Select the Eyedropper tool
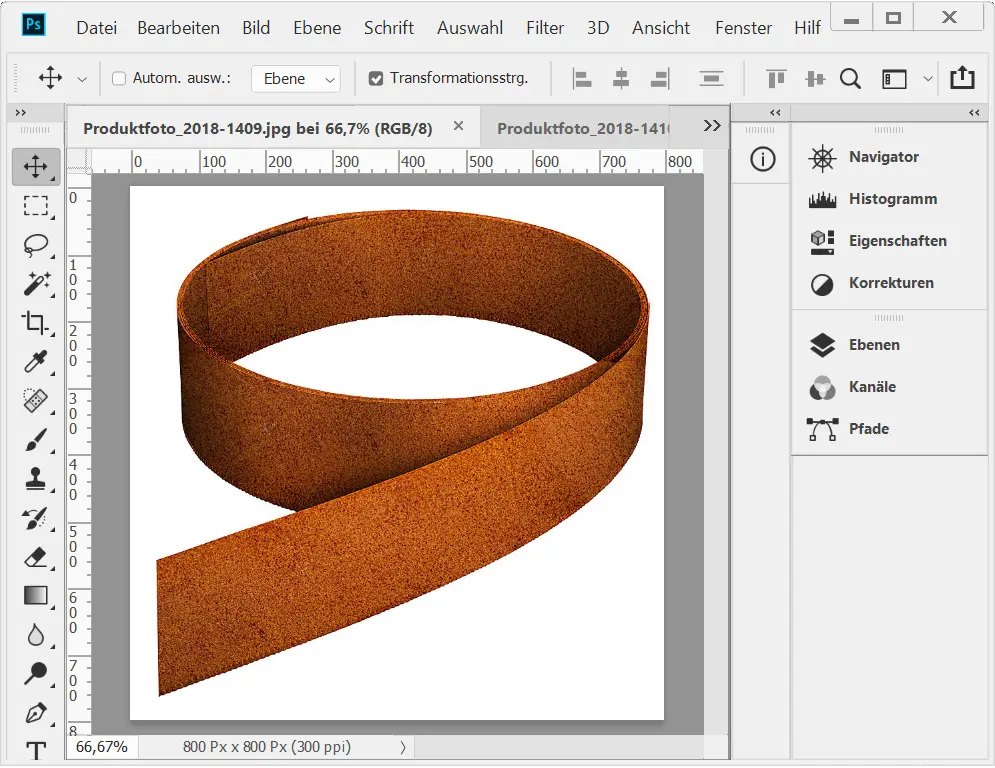Screen dimensions: 995x768 coord(36,361)
